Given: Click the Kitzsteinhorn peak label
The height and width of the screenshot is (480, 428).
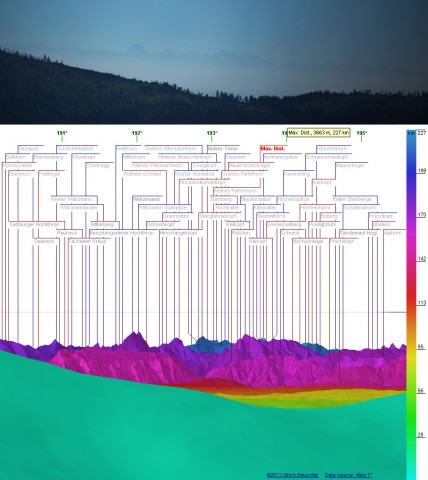Looking at the screenshot, I should (332, 148).
